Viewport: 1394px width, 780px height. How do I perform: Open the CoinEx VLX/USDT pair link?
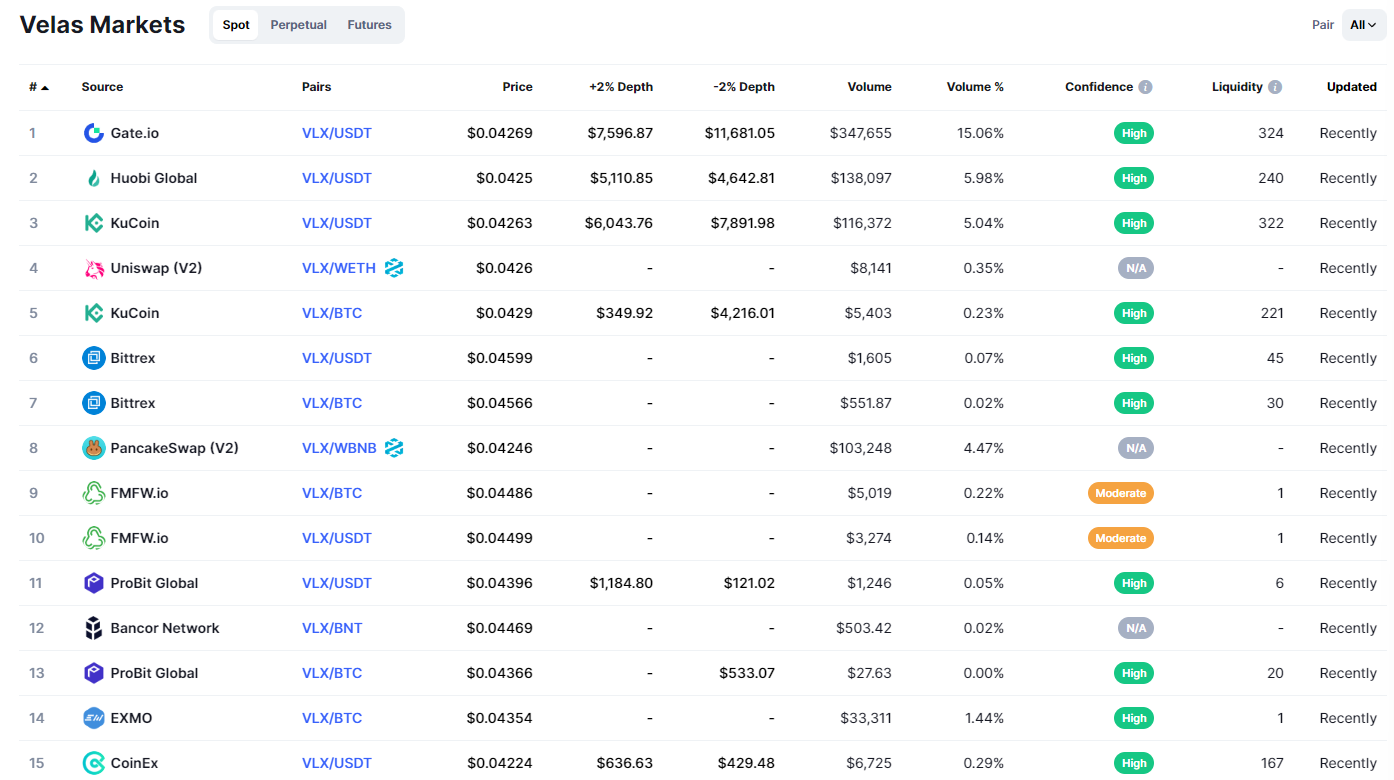(337, 763)
